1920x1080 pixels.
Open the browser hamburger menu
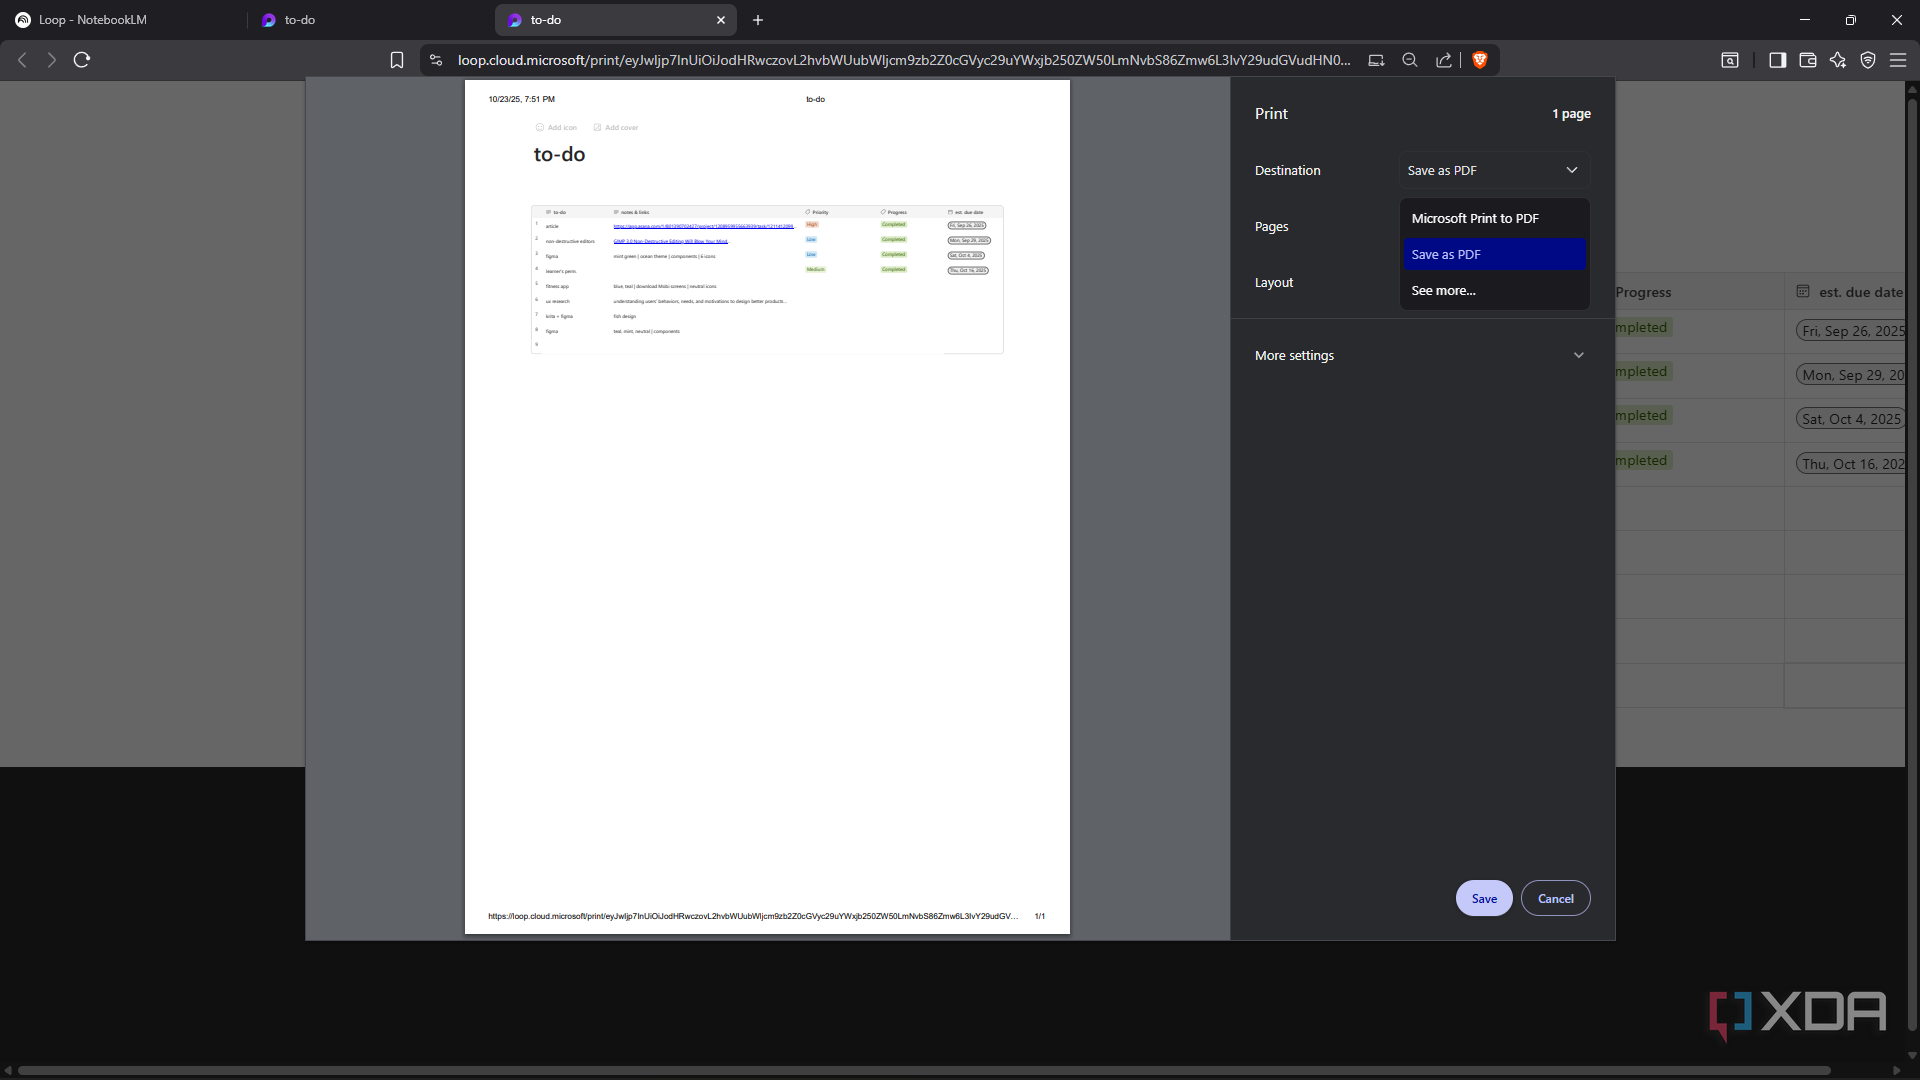coord(1897,60)
